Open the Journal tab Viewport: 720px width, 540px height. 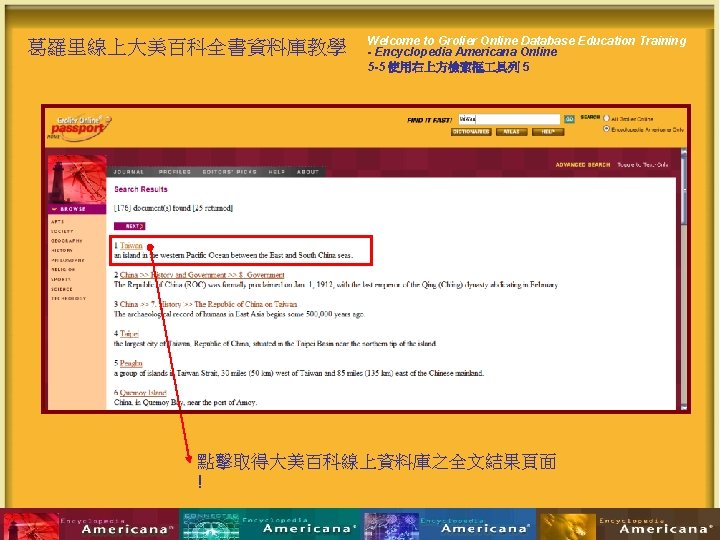tap(129, 172)
